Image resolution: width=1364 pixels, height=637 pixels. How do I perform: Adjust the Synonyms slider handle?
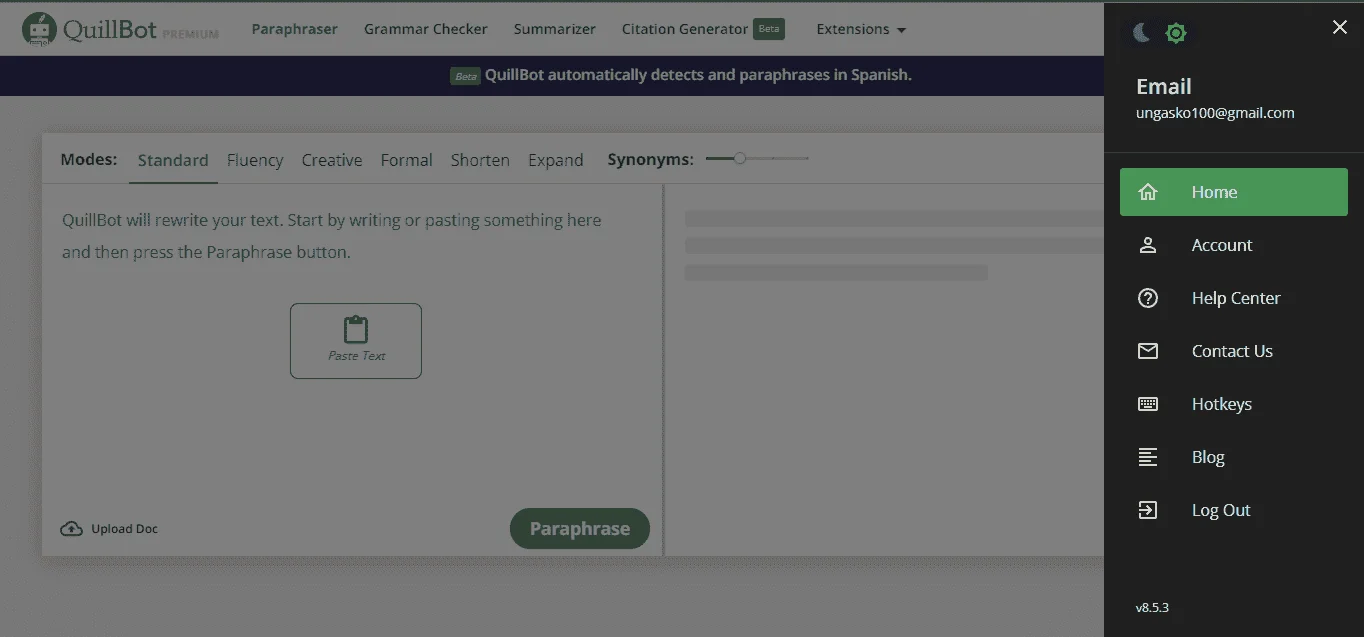[740, 158]
